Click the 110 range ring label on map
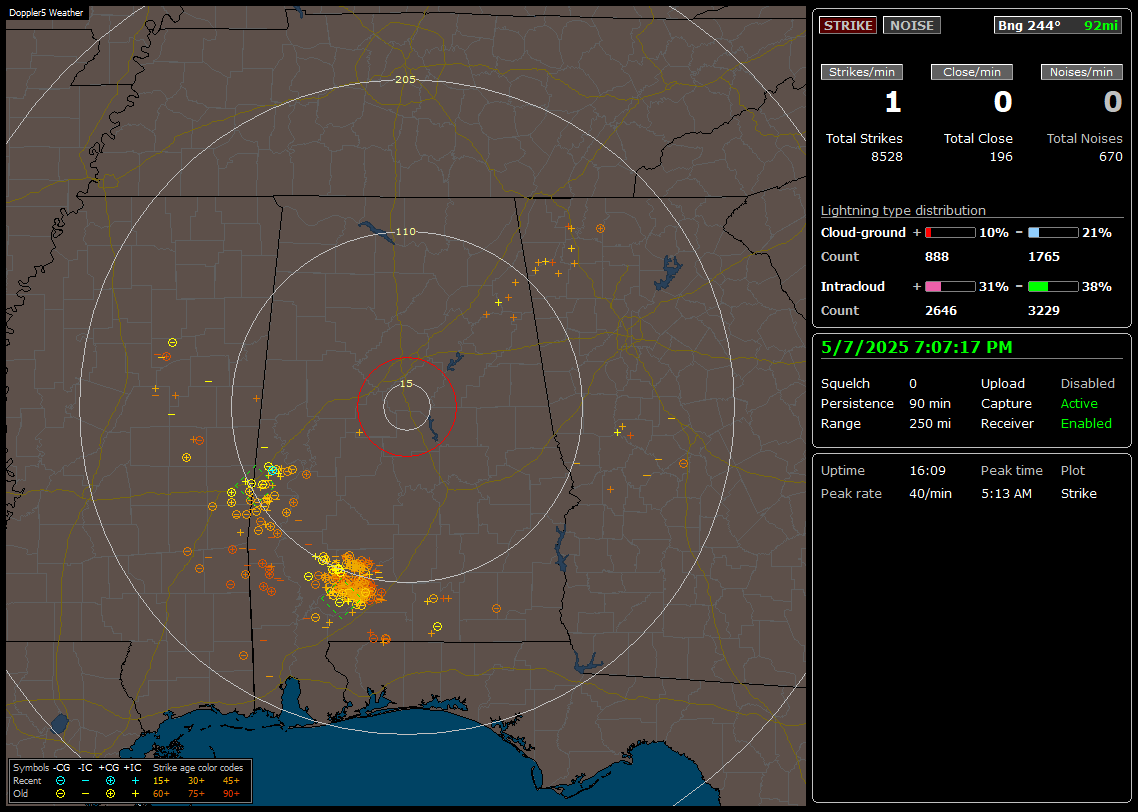 pyautogui.click(x=405, y=231)
